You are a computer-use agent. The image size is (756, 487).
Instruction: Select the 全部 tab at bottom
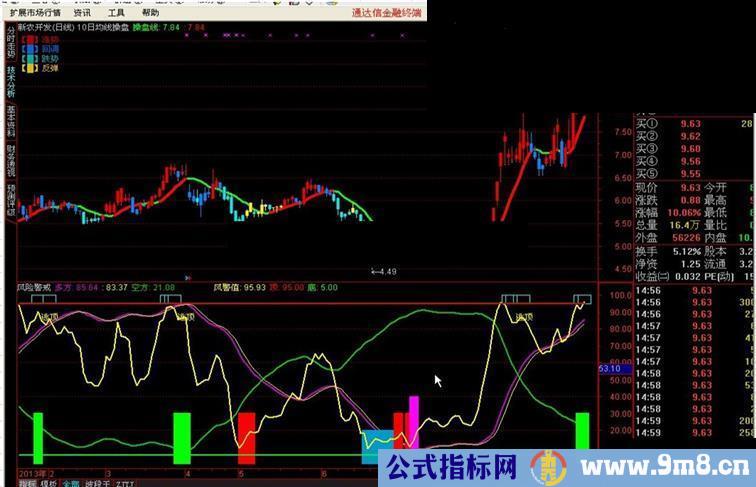point(70,482)
